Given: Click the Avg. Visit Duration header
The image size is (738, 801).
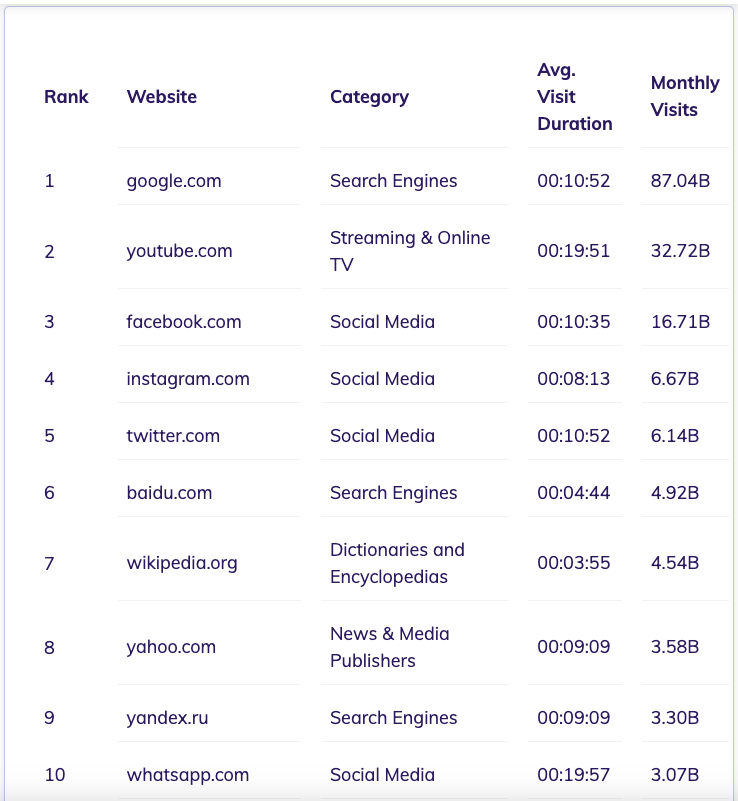Looking at the screenshot, I should [x=575, y=97].
